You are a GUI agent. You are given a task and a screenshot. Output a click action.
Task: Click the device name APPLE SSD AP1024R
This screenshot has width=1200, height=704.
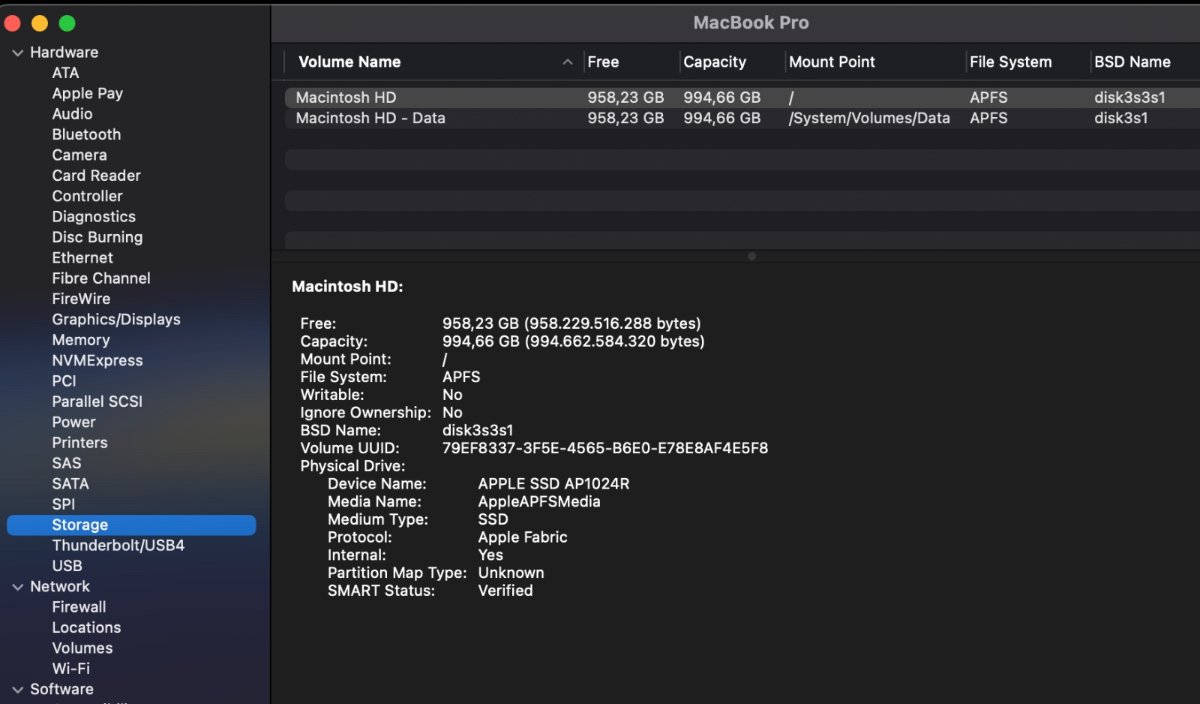coord(554,484)
